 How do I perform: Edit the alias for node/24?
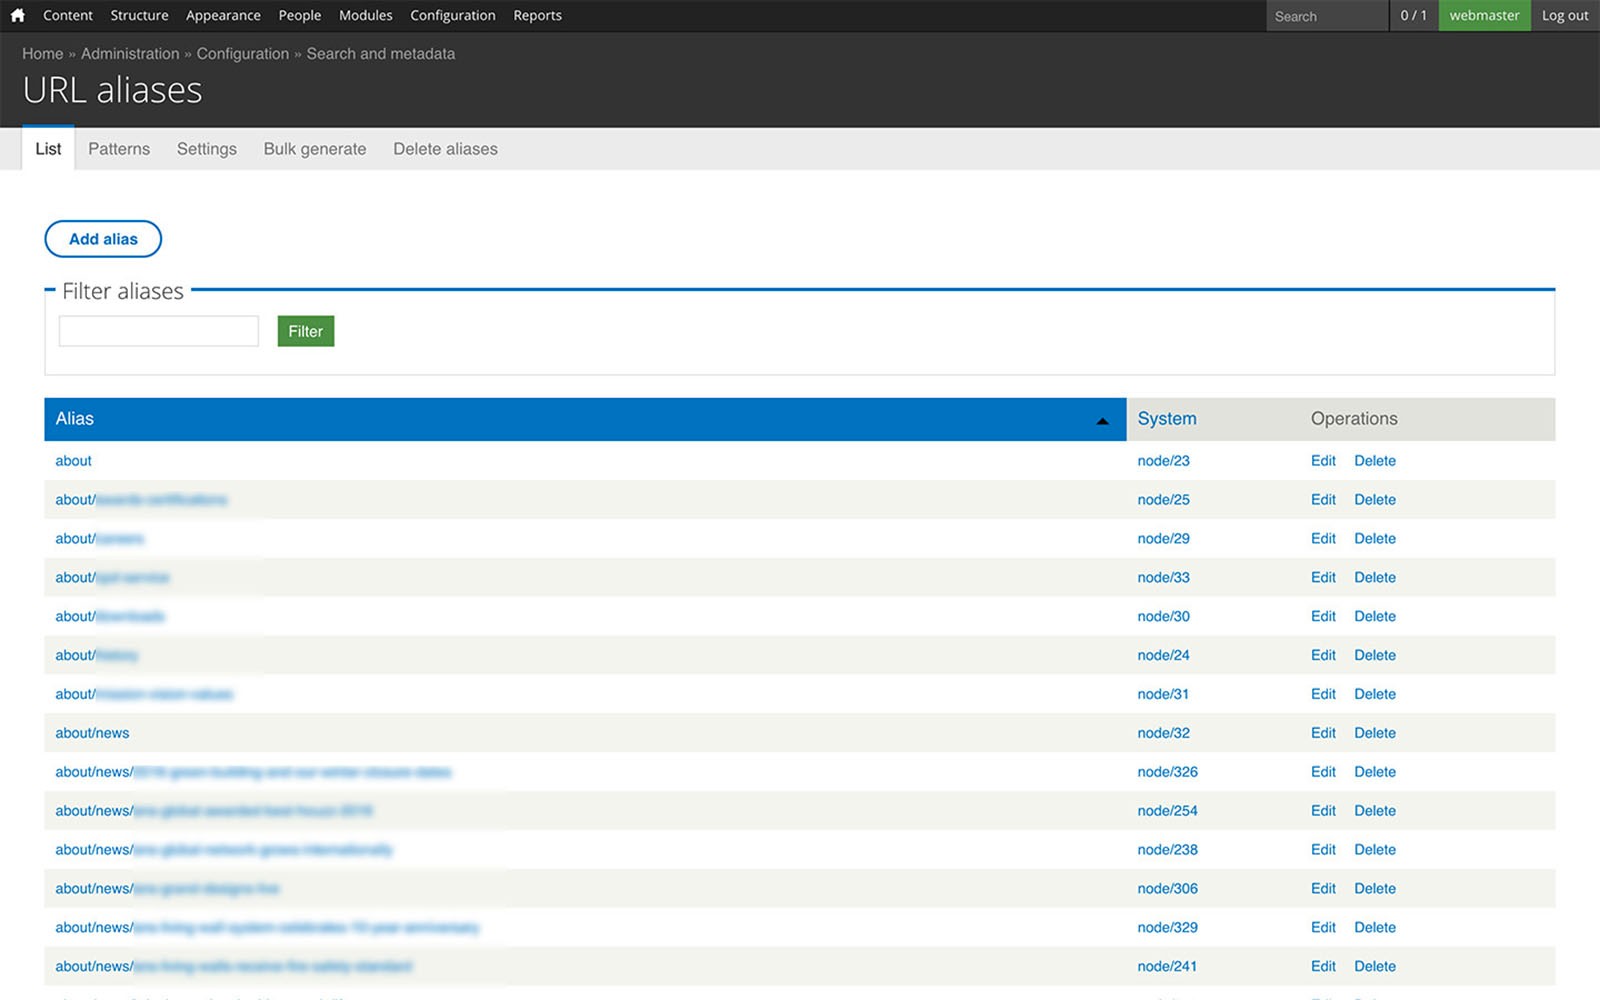pos(1323,656)
